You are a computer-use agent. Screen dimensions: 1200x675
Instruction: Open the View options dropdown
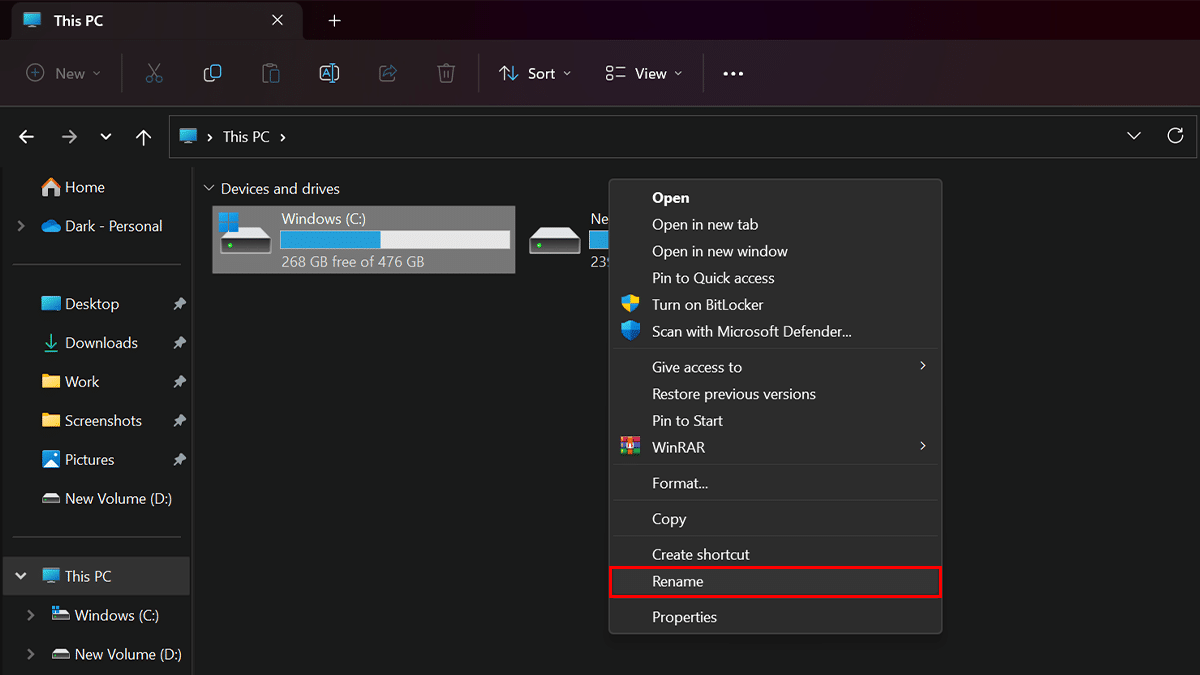(x=644, y=73)
